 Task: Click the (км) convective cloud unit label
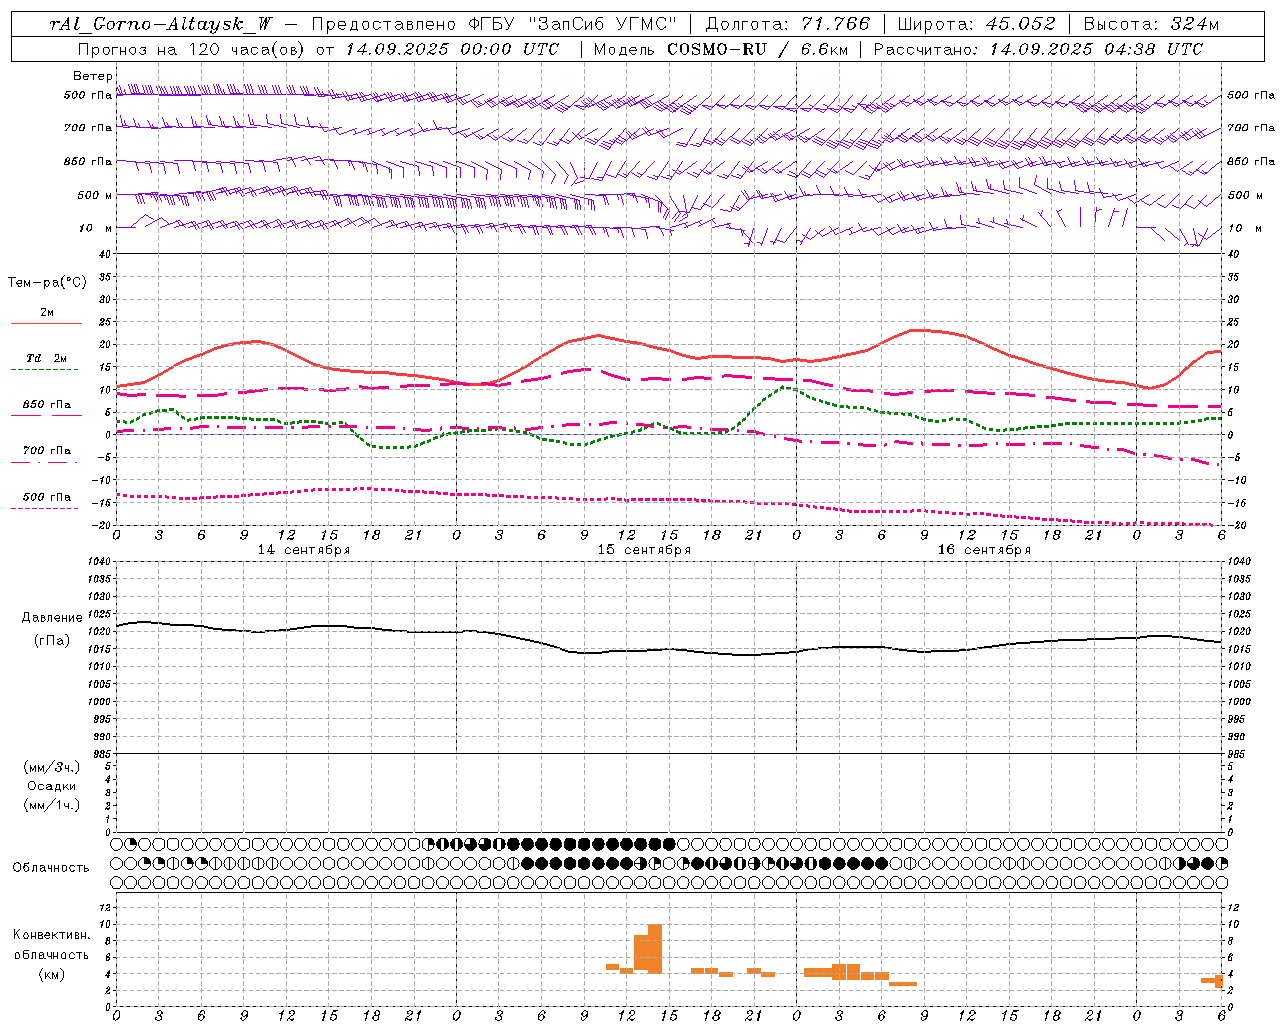pos(52,974)
